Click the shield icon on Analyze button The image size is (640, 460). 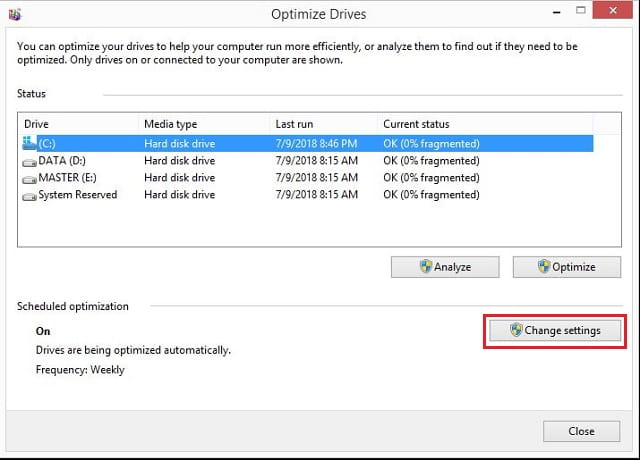click(x=426, y=267)
